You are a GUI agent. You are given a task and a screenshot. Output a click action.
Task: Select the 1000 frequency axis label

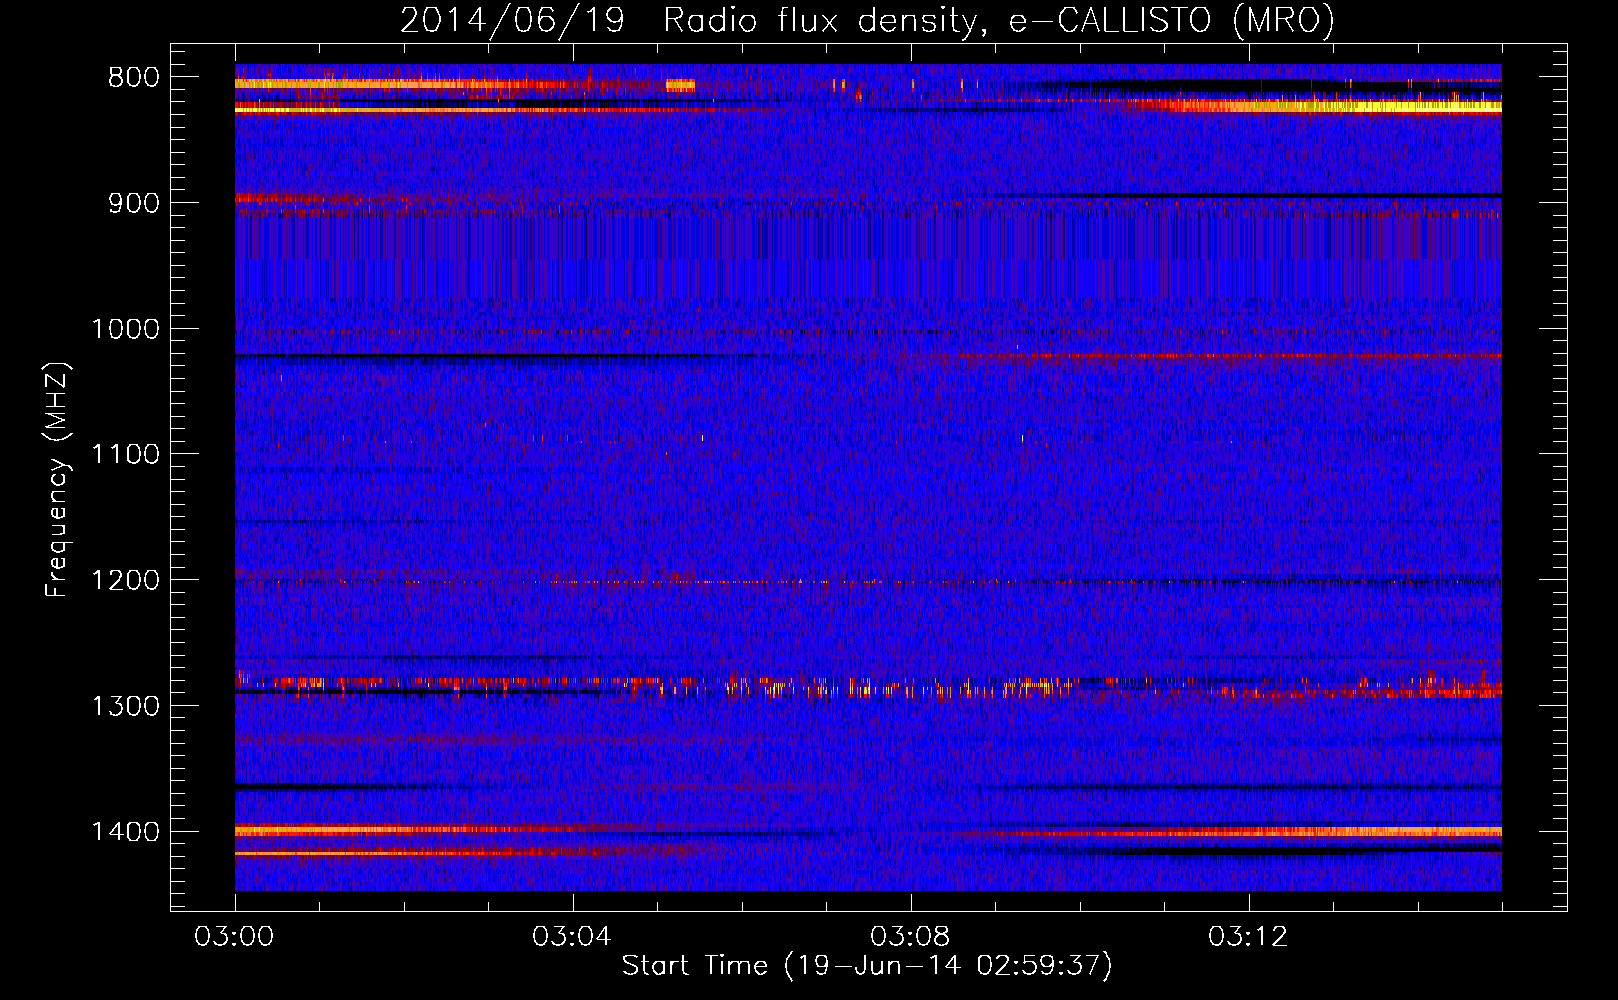(126, 329)
